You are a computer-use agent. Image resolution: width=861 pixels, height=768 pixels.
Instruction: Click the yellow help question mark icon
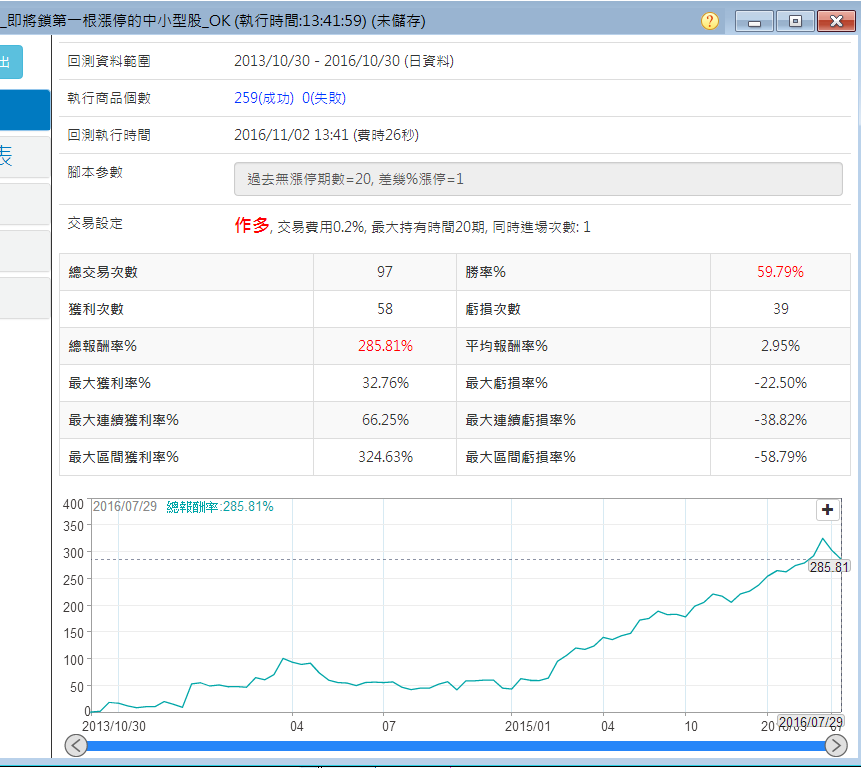(710, 21)
